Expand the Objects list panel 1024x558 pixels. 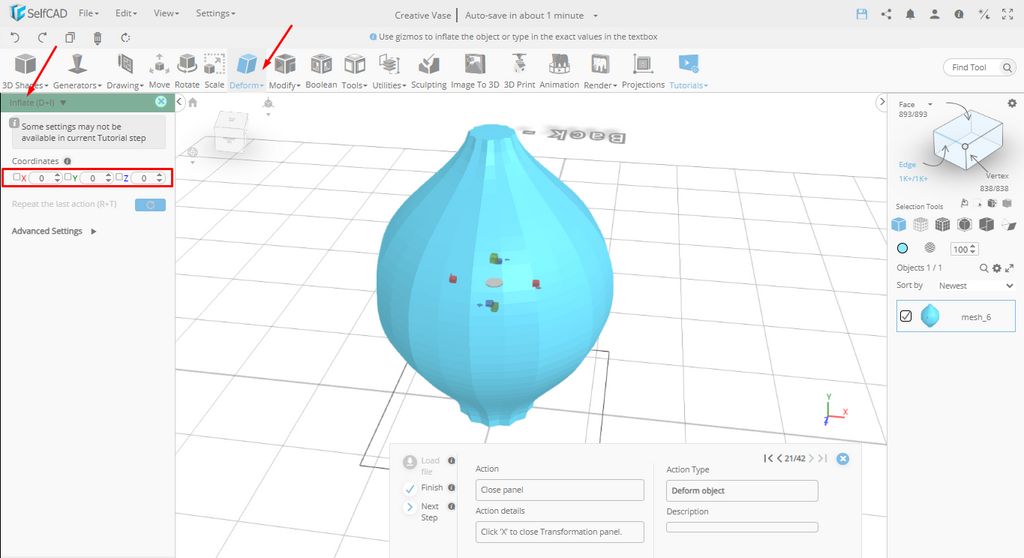pos(1010,268)
